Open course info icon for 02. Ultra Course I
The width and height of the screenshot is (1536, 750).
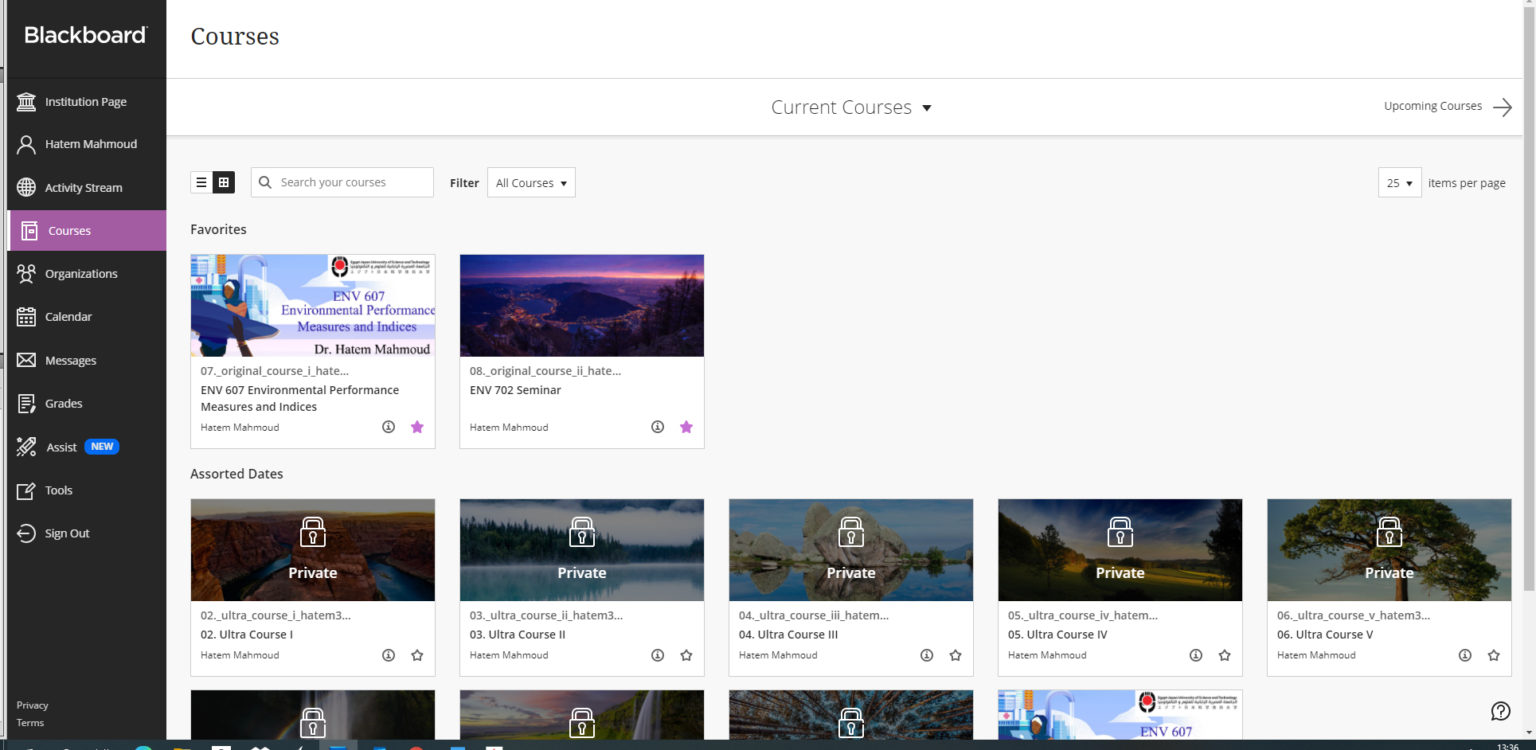click(x=389, y=656)
